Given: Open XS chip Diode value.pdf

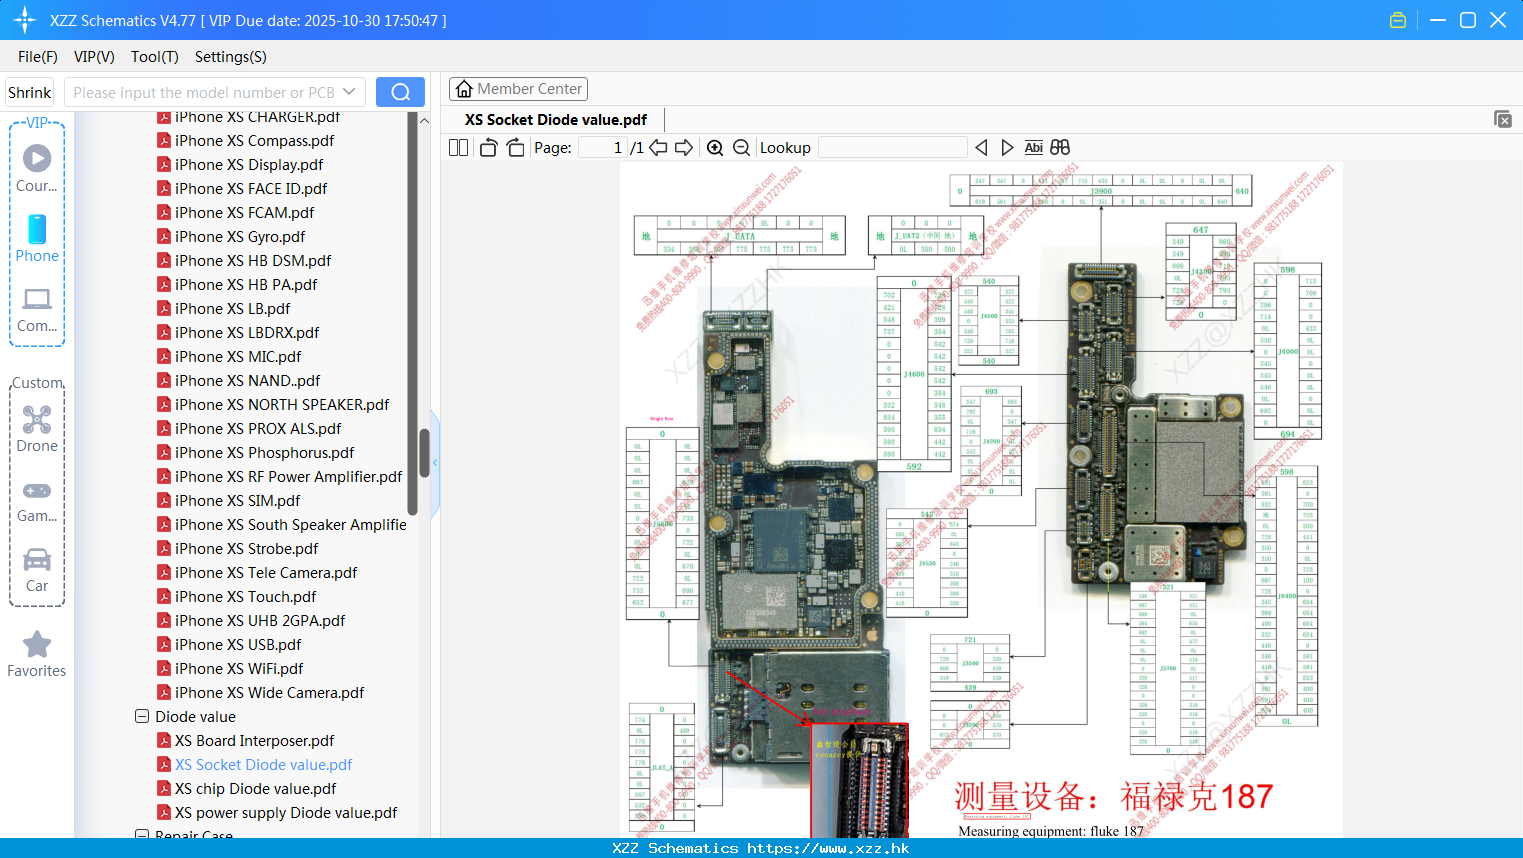Looking at the screenshot, I should click(x=255, y=788).
